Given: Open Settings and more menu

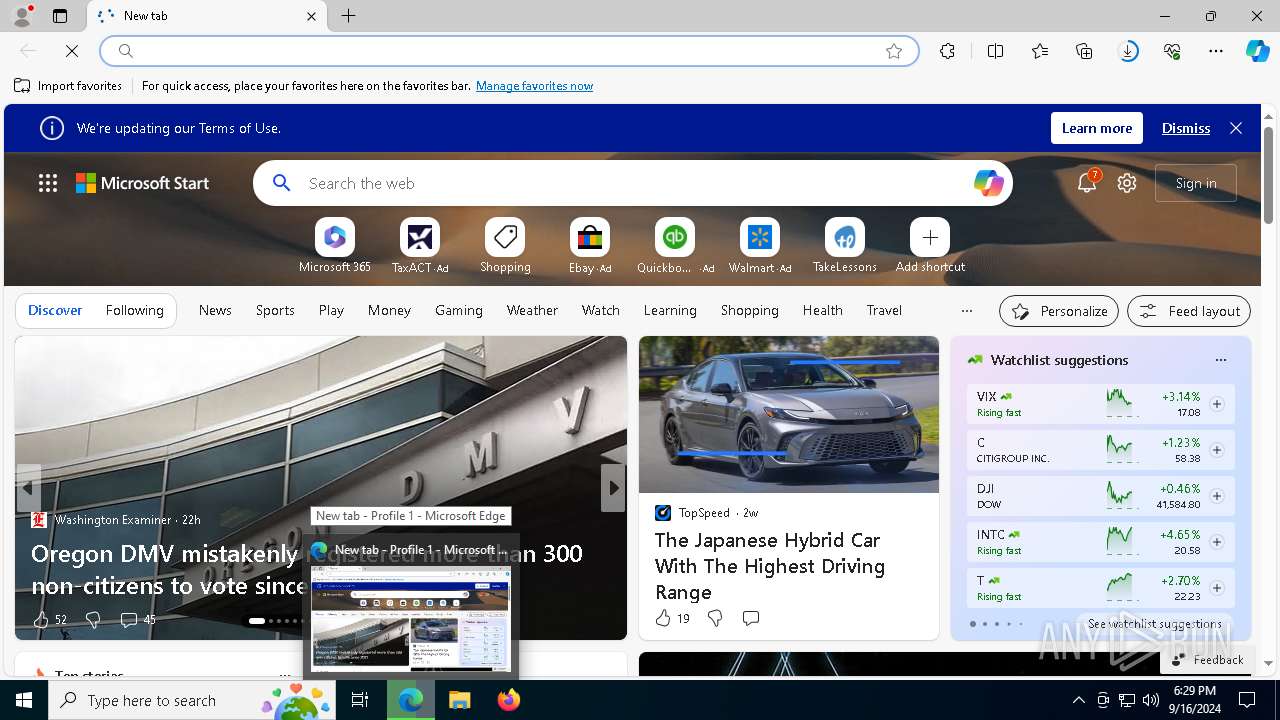Looking at the screenshot, I should [x=1216, y=51].
